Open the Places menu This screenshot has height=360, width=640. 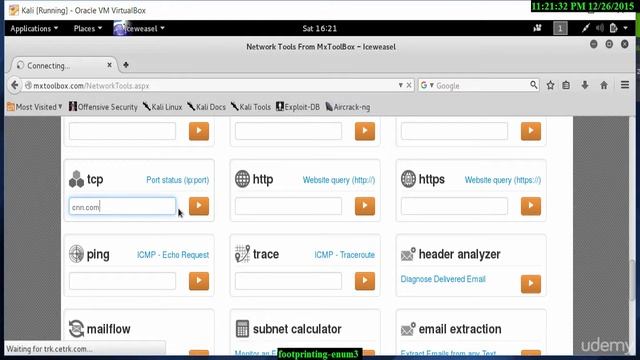pos(88,28)
